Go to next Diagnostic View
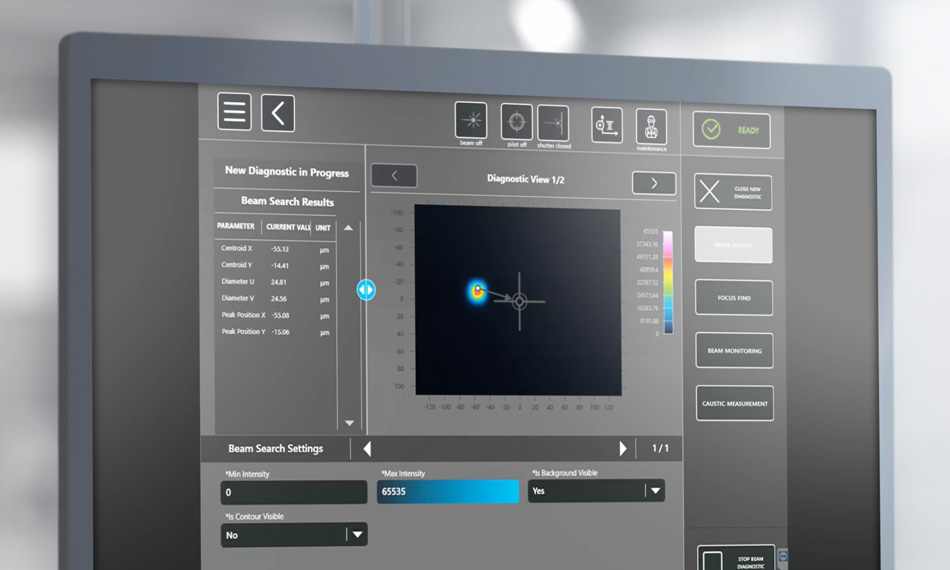This screenshot has height=570, width=950. click(x=654, y=183)
